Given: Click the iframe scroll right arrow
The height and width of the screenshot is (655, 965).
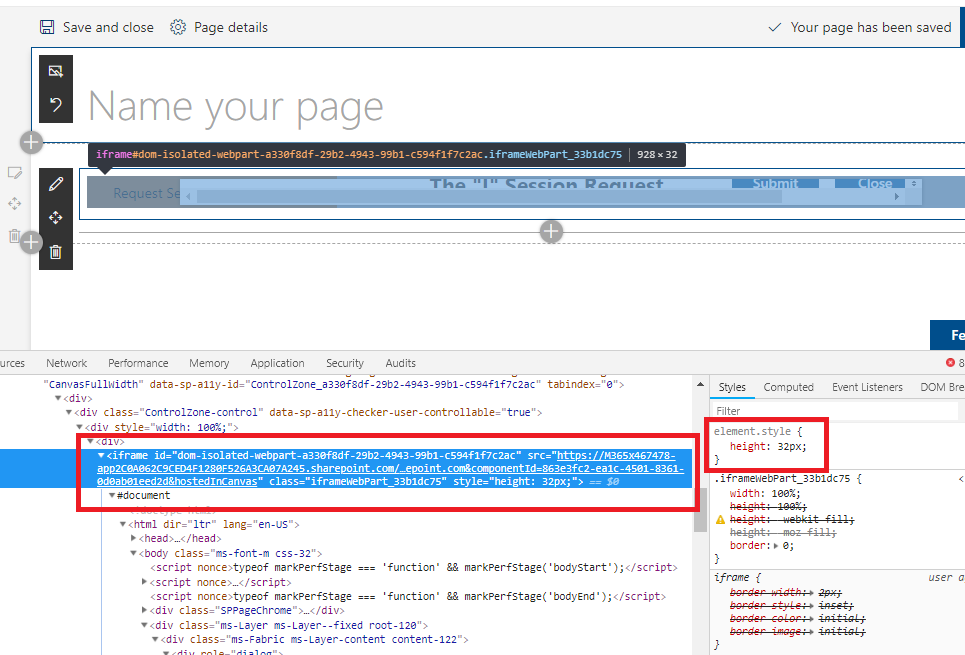Looking at the screenshot, I should click(x=897, y=196).
